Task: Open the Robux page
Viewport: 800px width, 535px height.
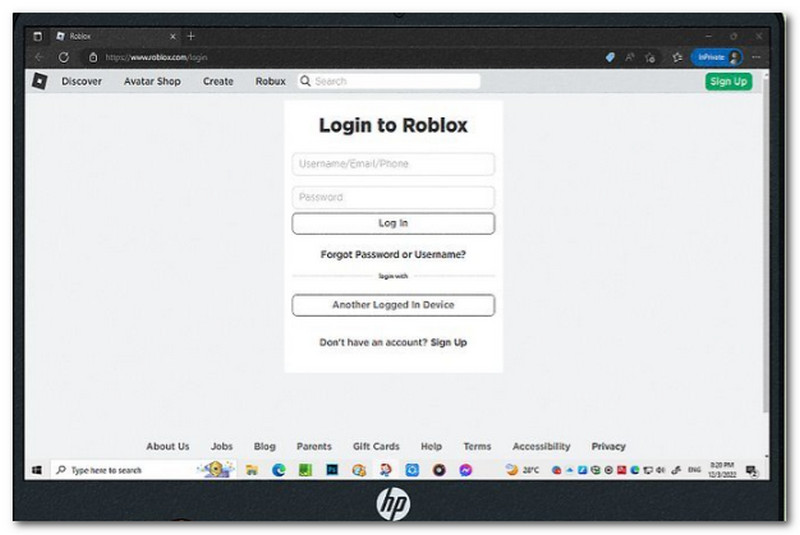Action: point(270,82)
